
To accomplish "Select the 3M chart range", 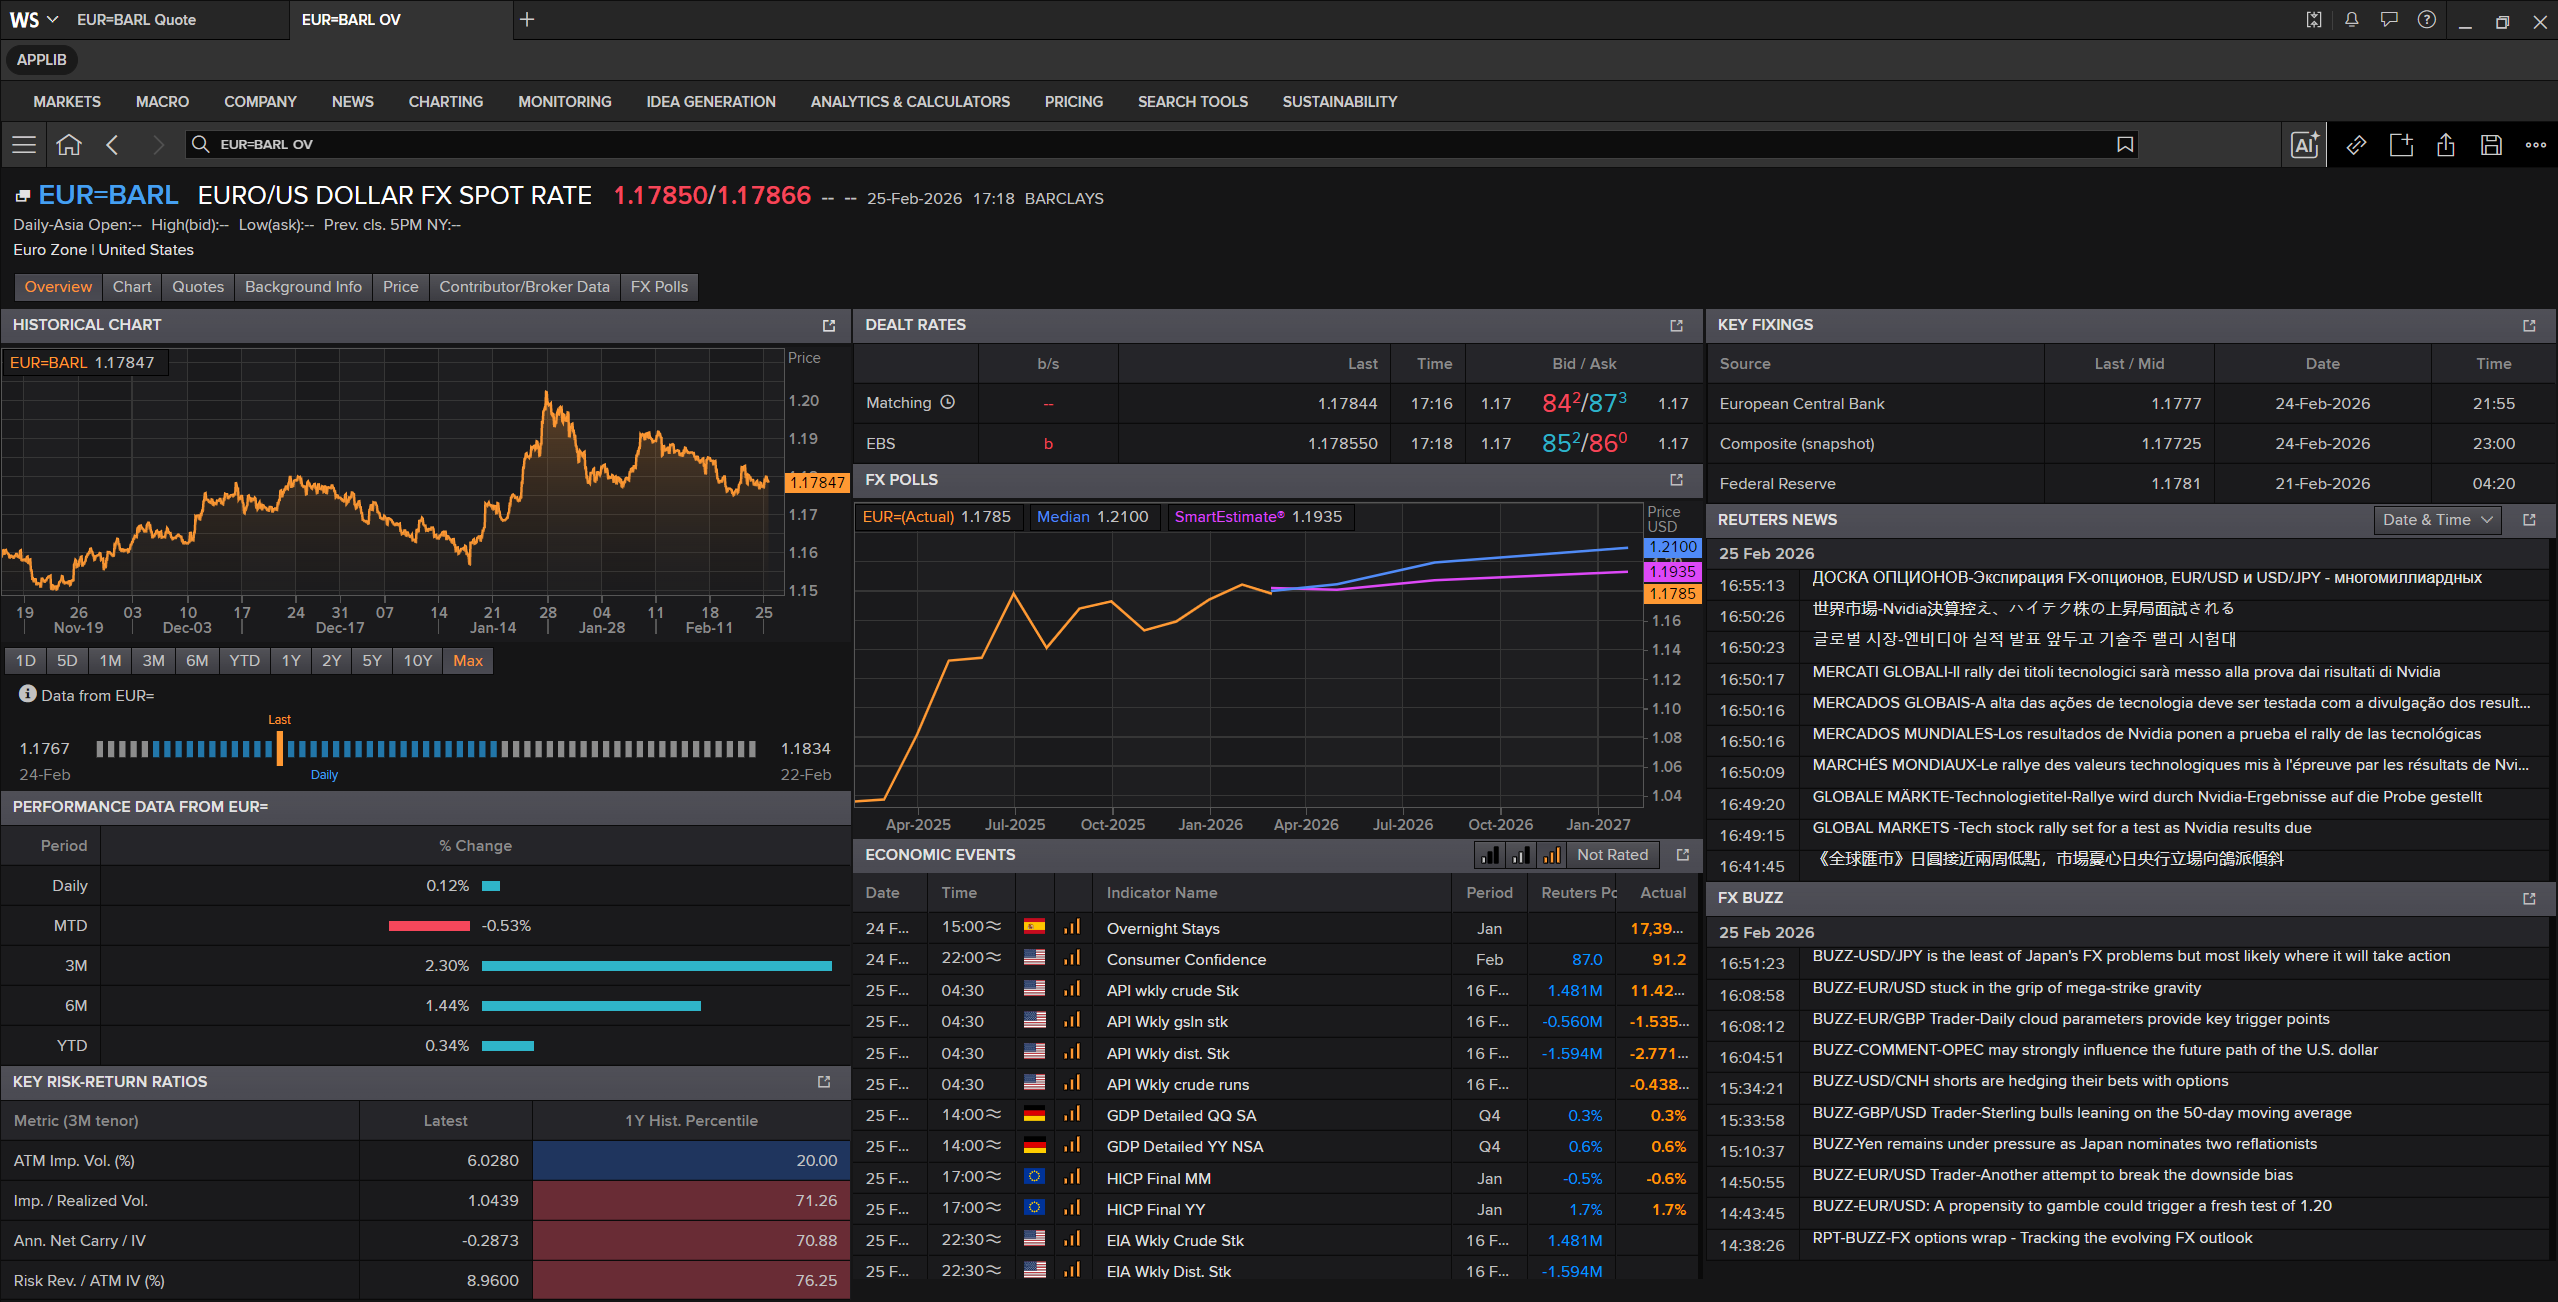I will coord(153,661).
